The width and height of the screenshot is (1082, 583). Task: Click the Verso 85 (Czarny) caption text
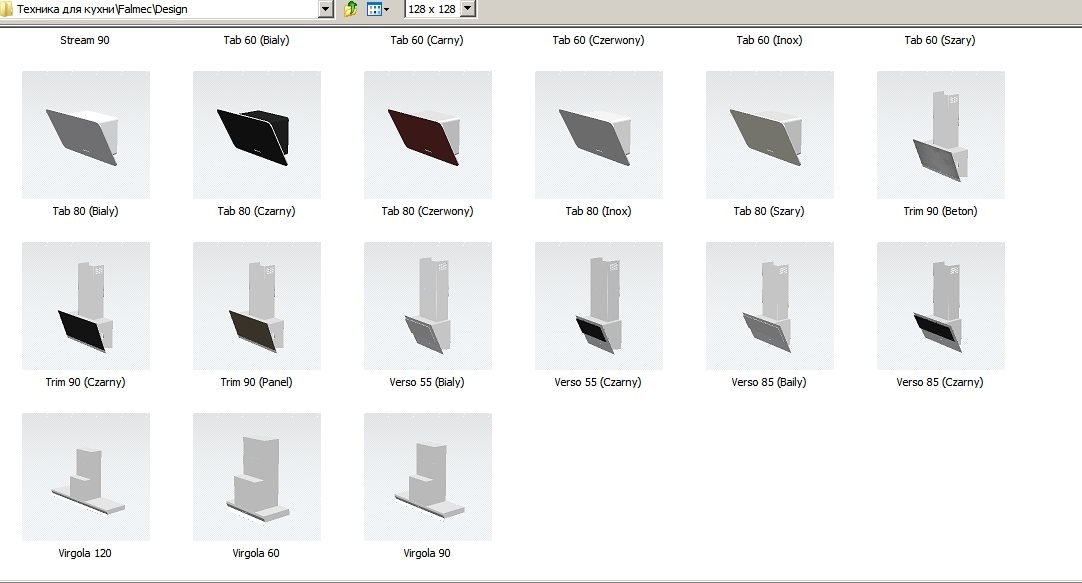(940, 382)
